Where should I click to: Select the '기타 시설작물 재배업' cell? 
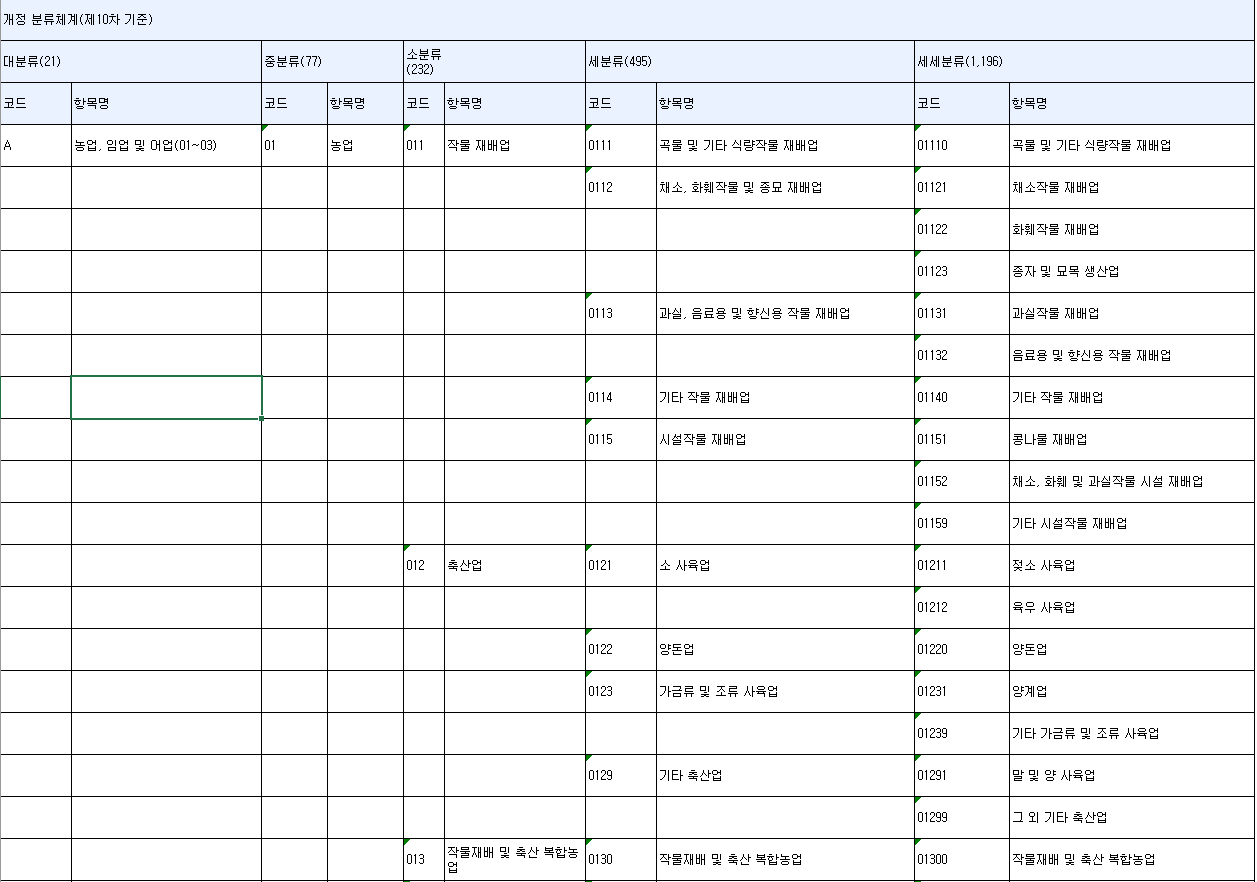[x=1133, y=523]
